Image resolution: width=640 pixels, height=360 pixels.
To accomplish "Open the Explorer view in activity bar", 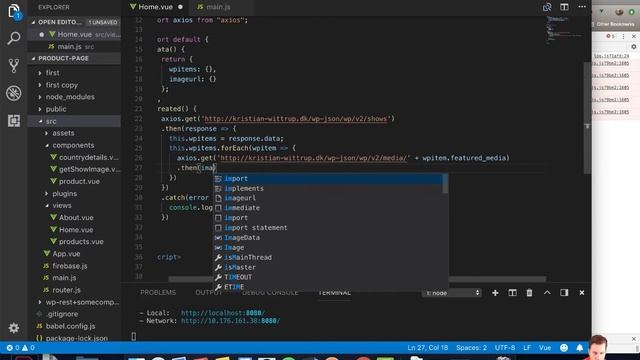I will coord(13,11).
